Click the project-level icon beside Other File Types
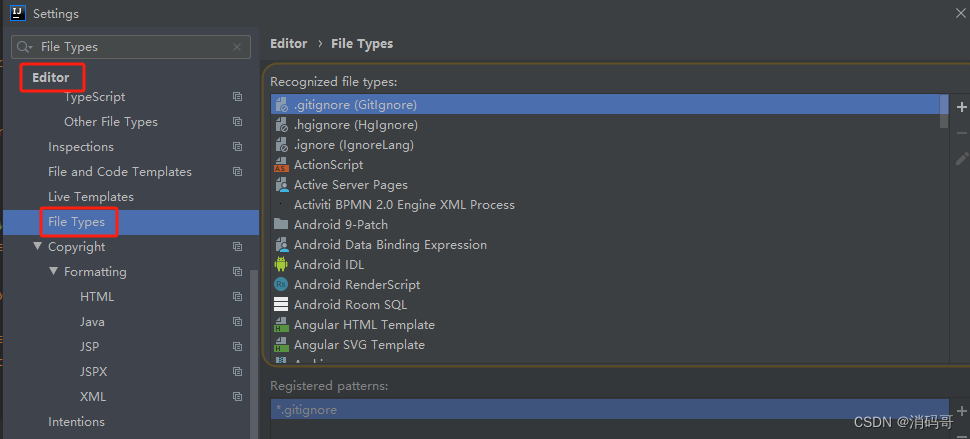The image size is (970, 439). [238, 122]
